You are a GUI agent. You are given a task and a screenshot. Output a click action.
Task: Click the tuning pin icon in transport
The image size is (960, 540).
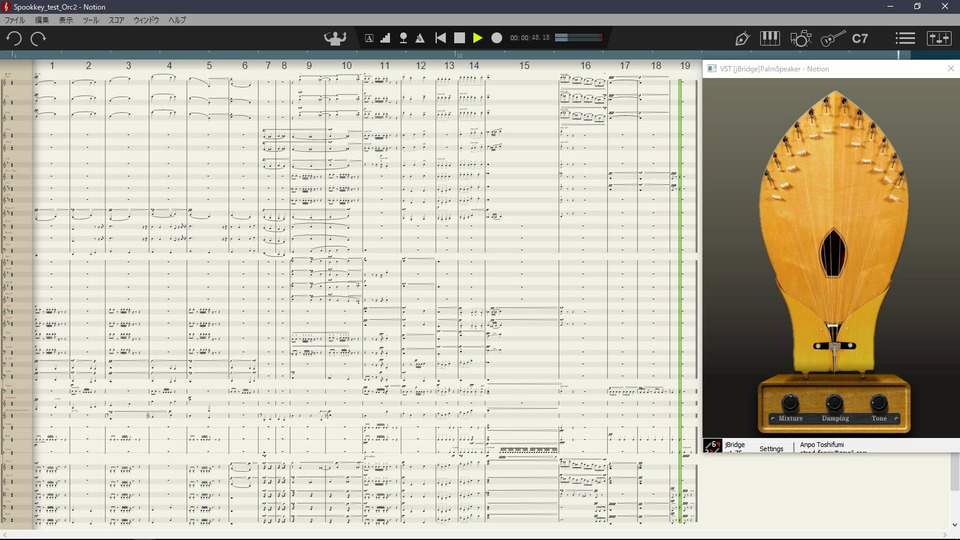coord(403,38)
